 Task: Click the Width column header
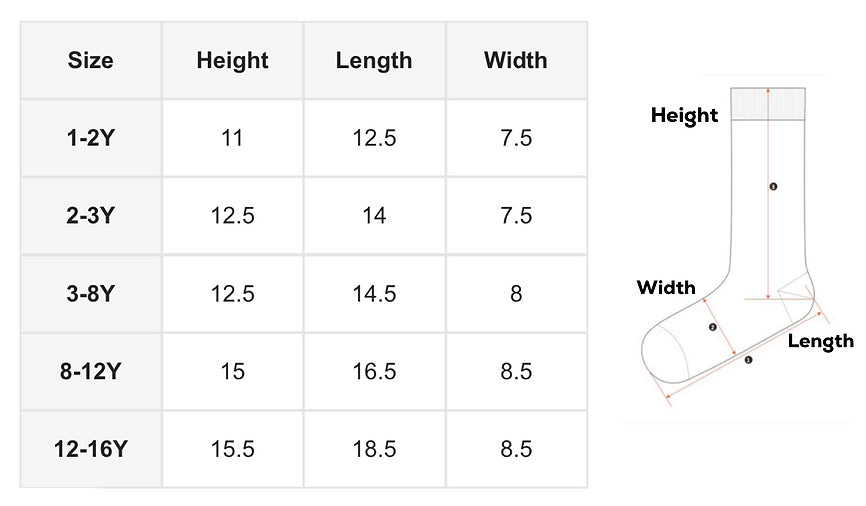pos(516,60)
